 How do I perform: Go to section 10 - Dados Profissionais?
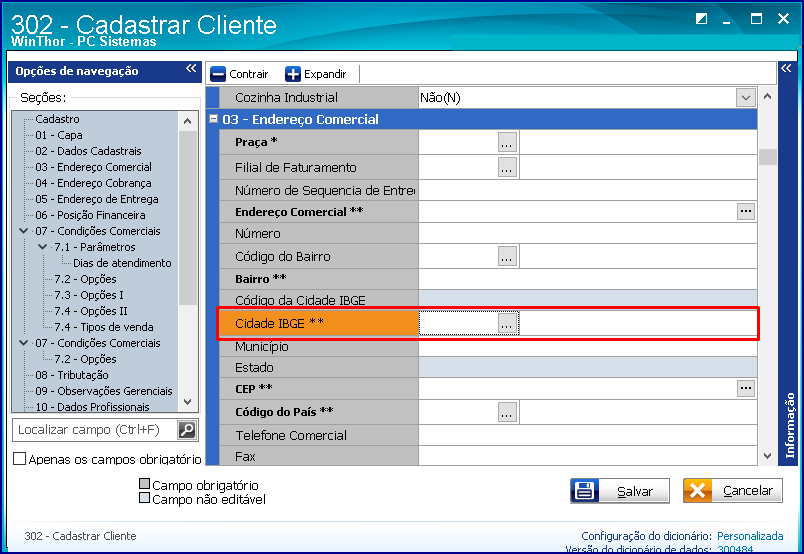coord(92,407)
